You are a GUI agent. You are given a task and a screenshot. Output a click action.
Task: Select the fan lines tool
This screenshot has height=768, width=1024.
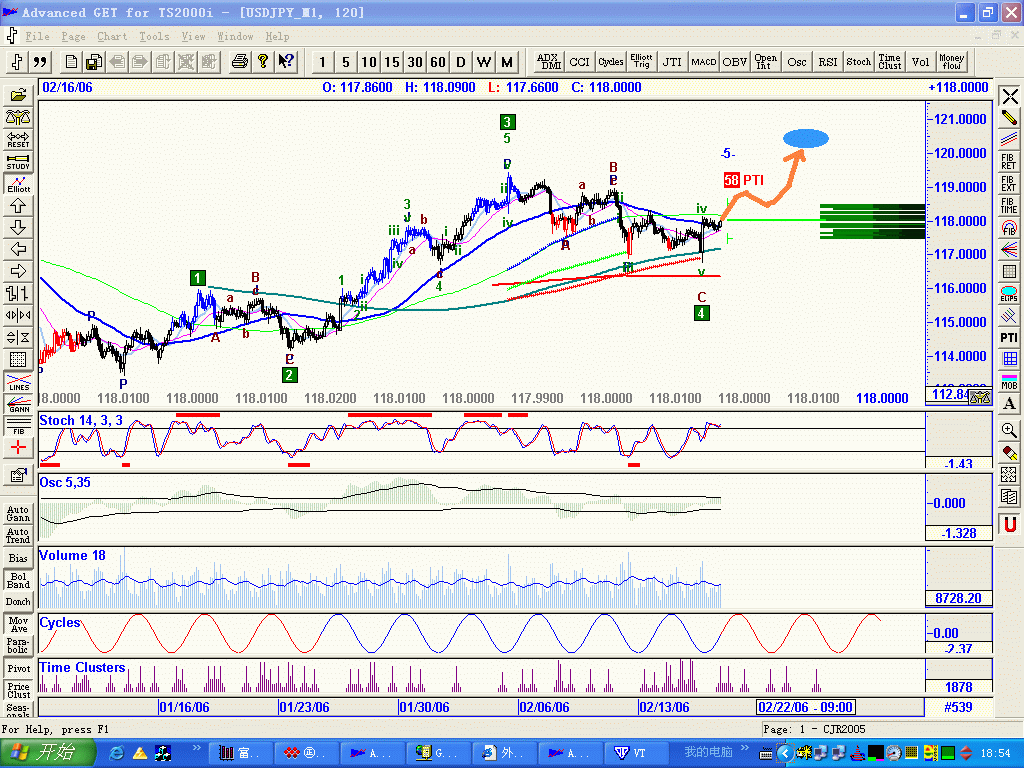point(1009,249)
